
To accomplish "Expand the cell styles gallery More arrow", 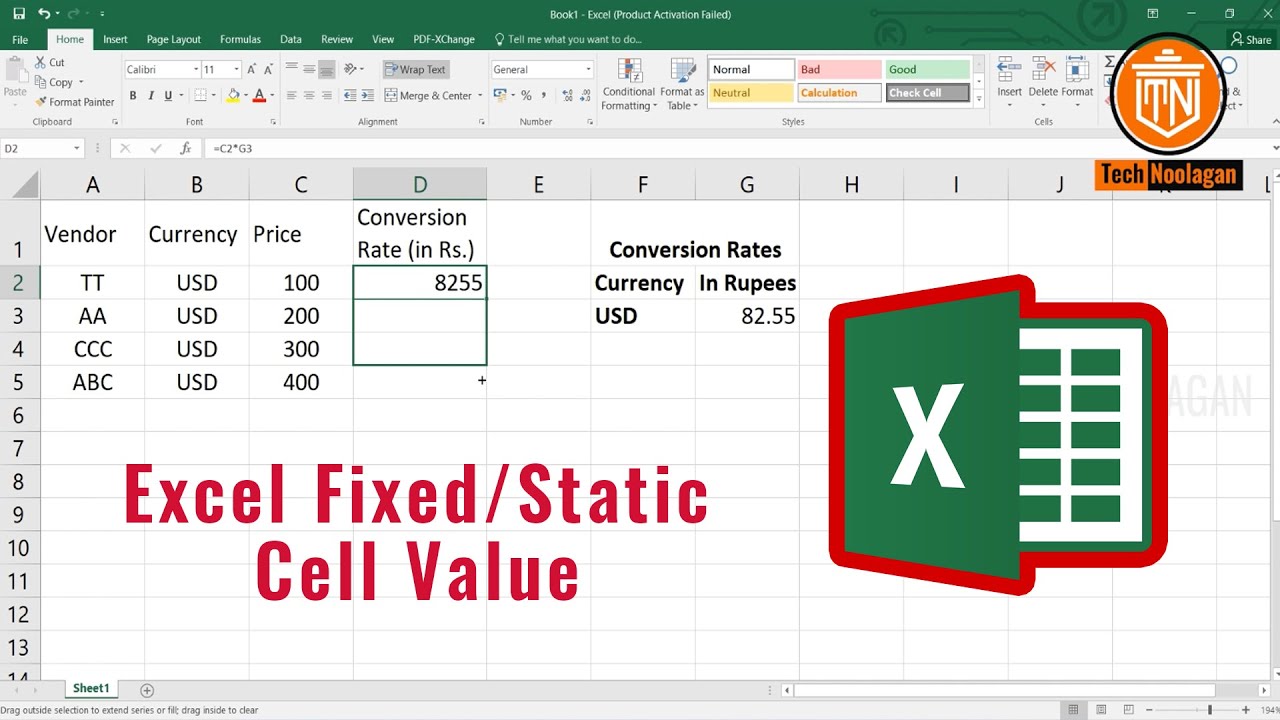I will point(979,99).
